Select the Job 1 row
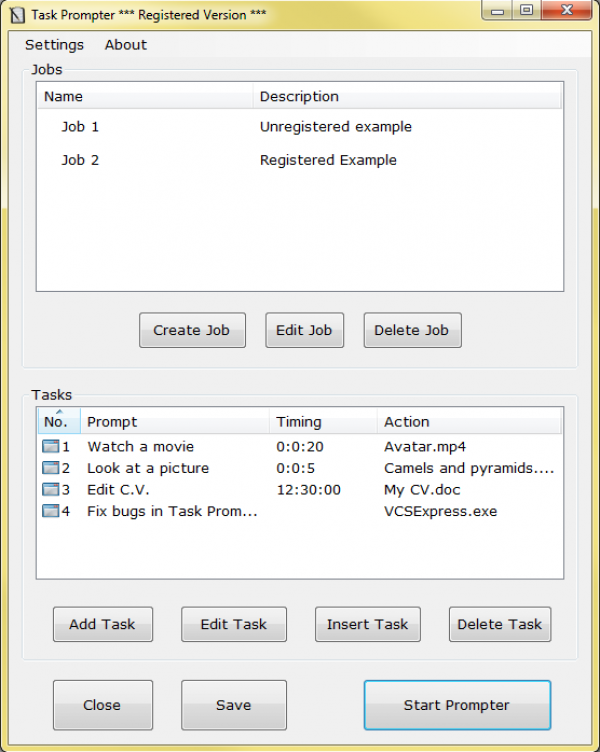Viewport: 600px width, 752px height. coord(80,127)
